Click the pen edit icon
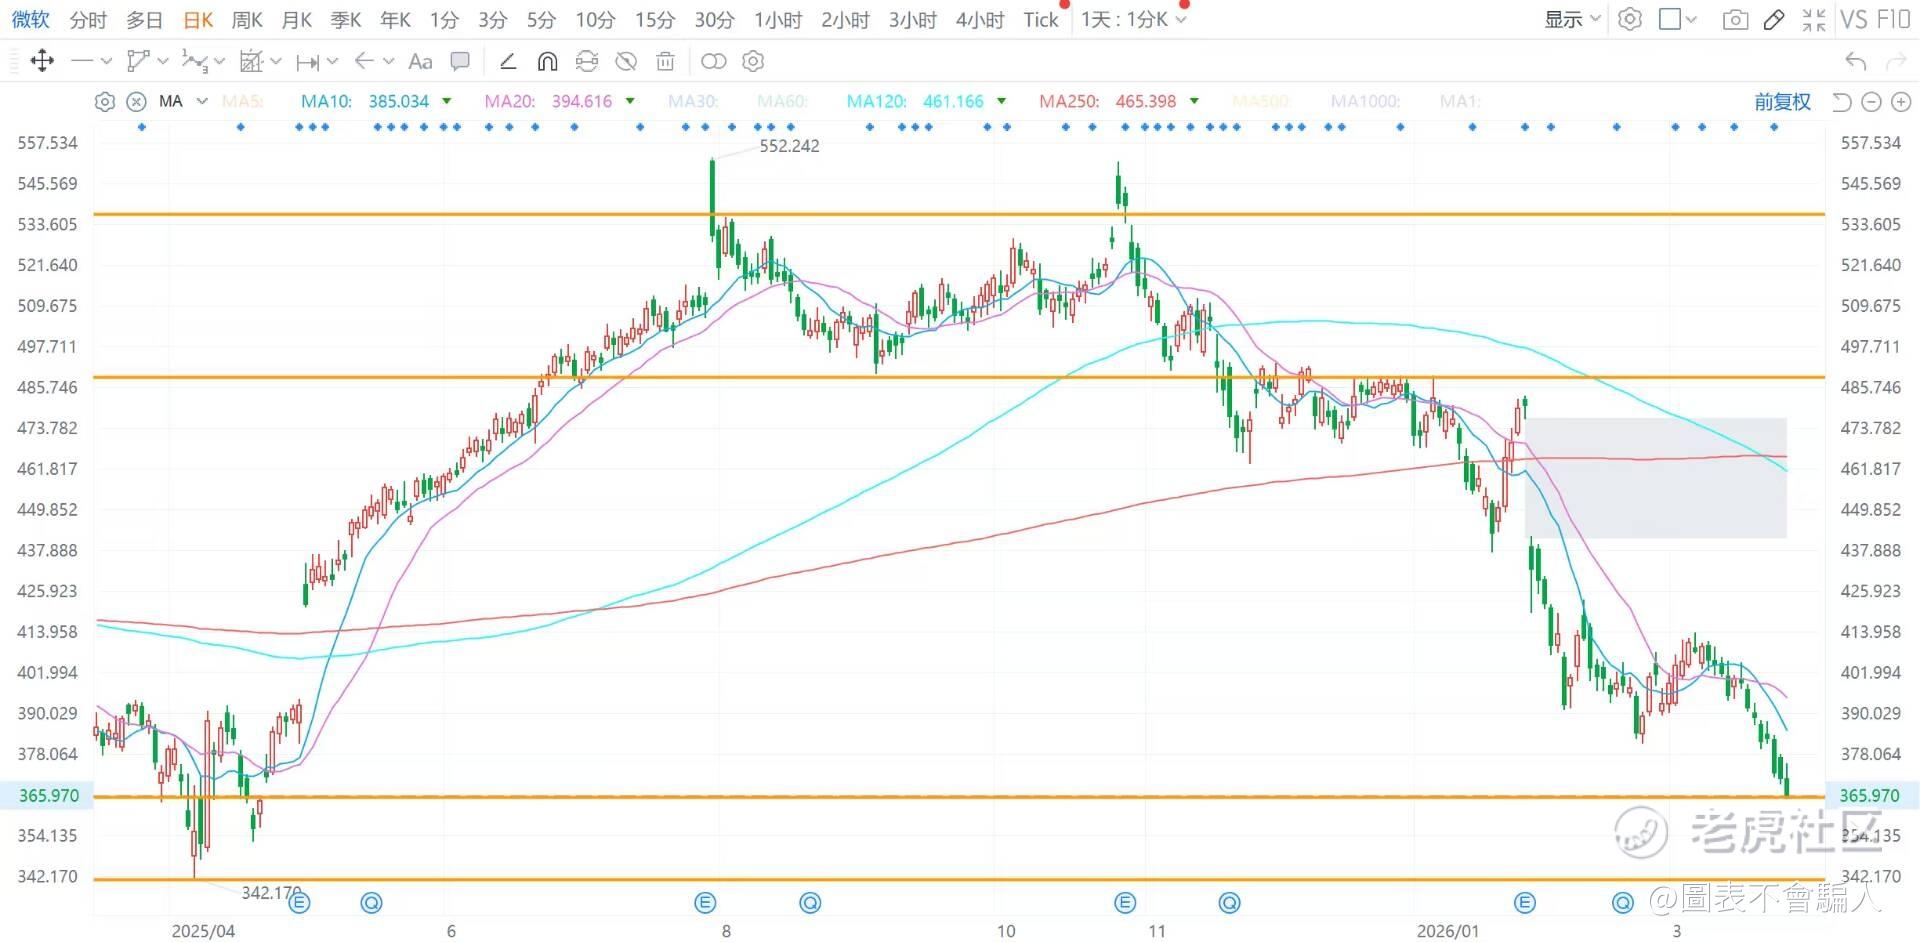 coord(1774,20)
